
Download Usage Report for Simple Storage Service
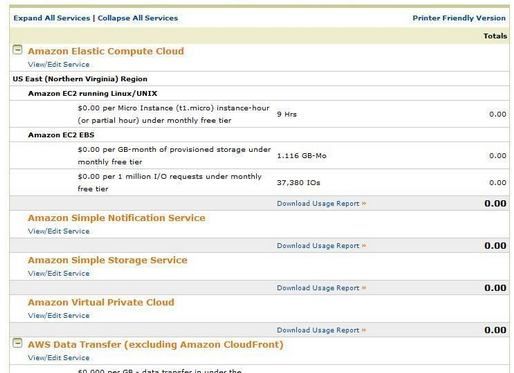click(x=321, y=288)
